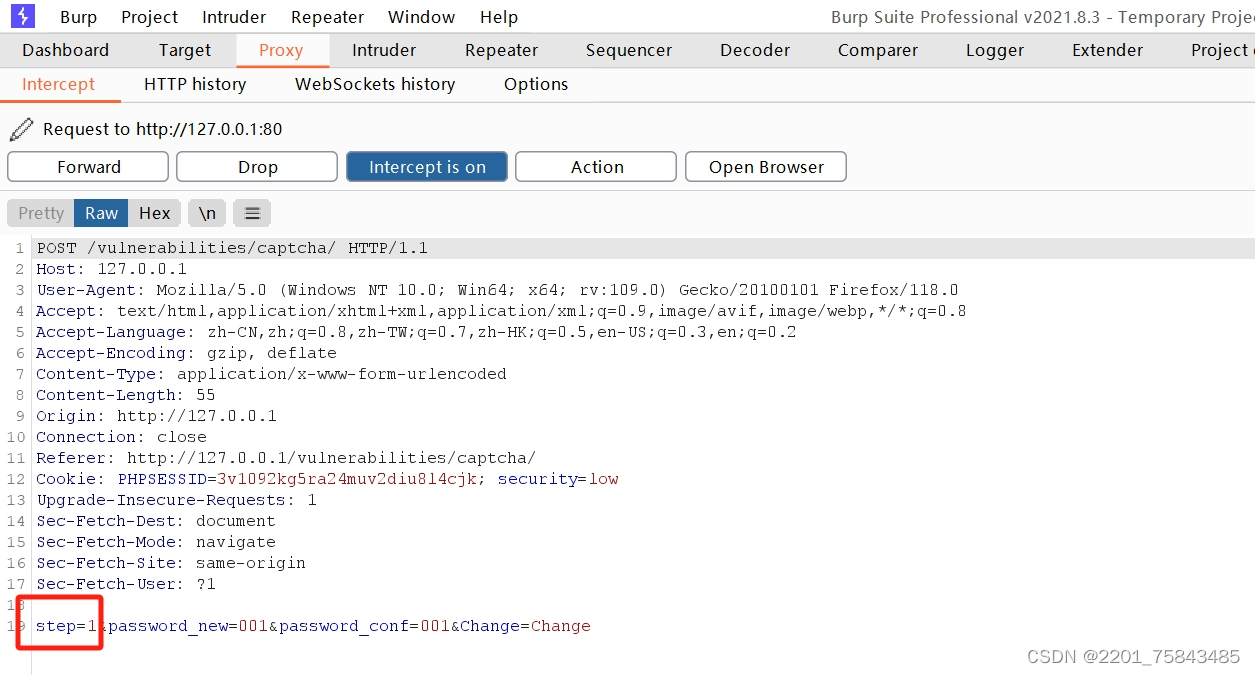Click the Accept-Encoding: gzip, deflate line

point(186,353)
